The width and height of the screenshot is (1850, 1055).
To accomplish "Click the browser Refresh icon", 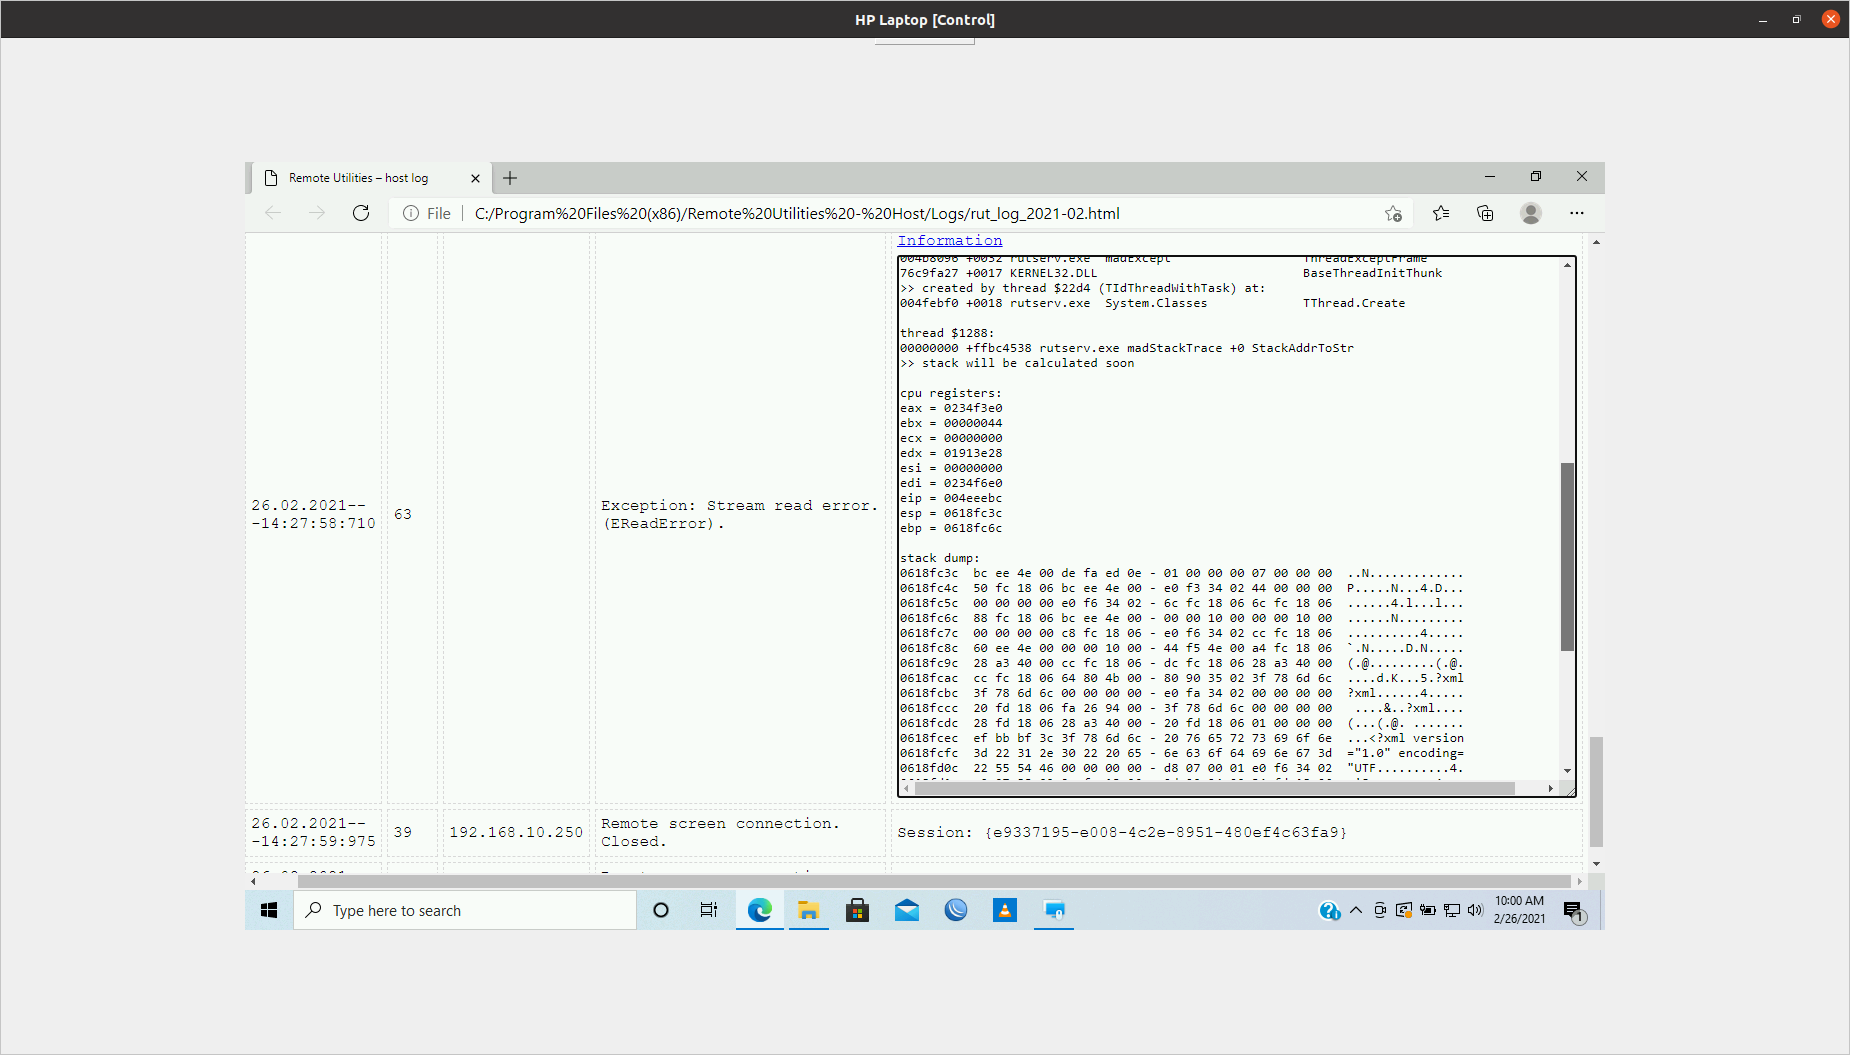I will (361, 213).
